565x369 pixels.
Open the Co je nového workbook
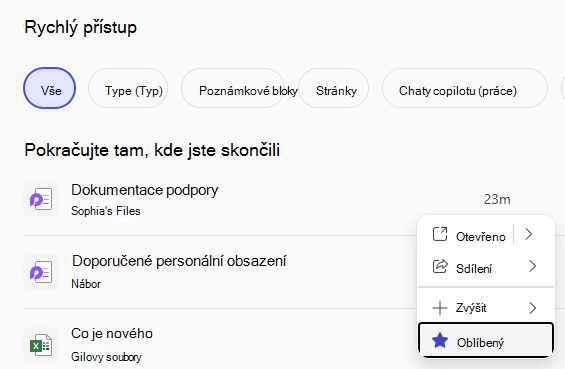point(112,334)
